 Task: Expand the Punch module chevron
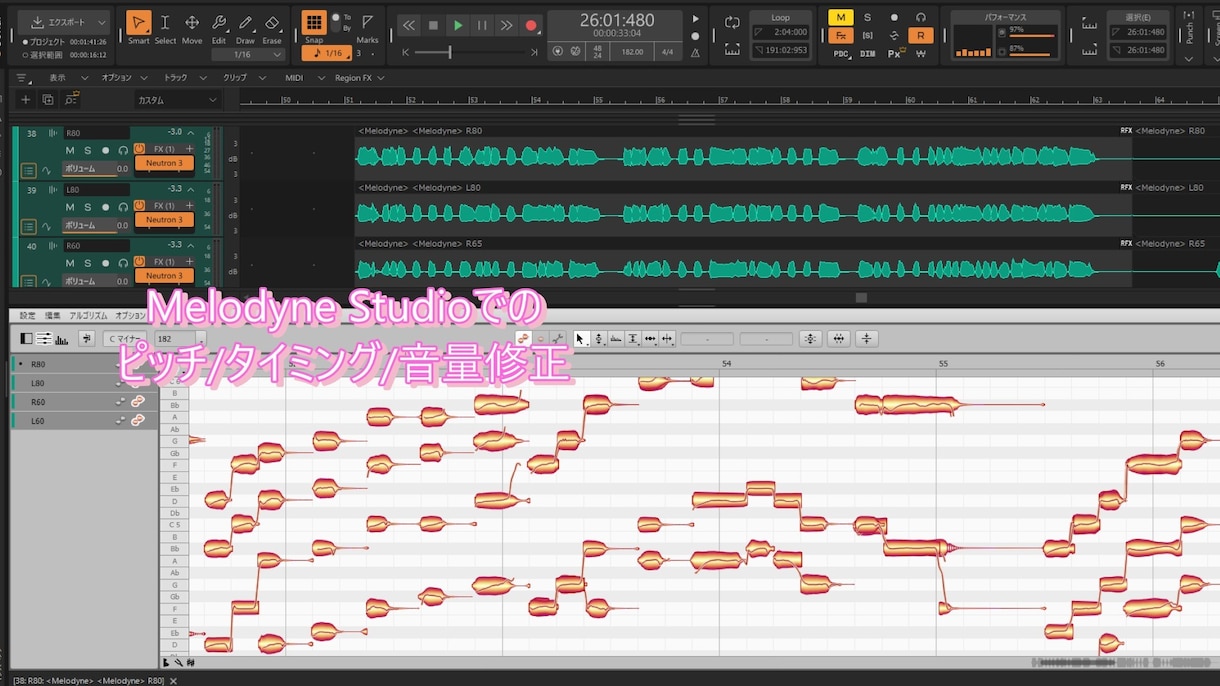1189,58
